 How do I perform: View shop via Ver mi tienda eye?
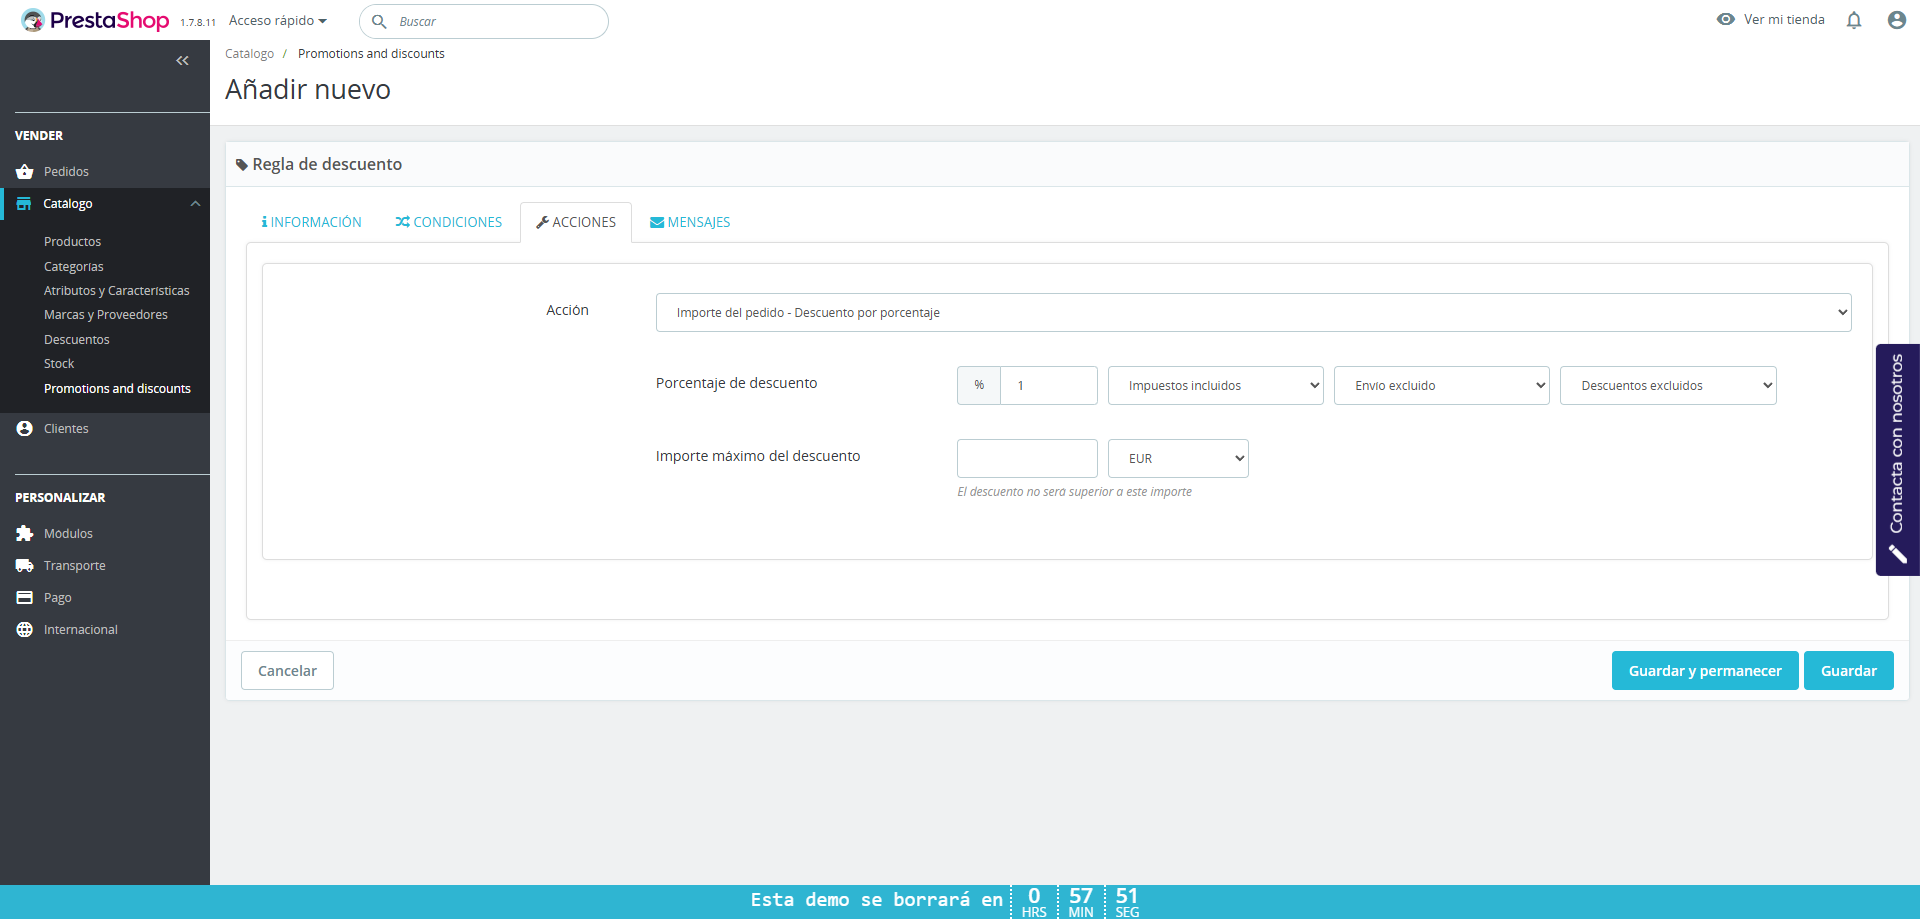click(1726, 19)
